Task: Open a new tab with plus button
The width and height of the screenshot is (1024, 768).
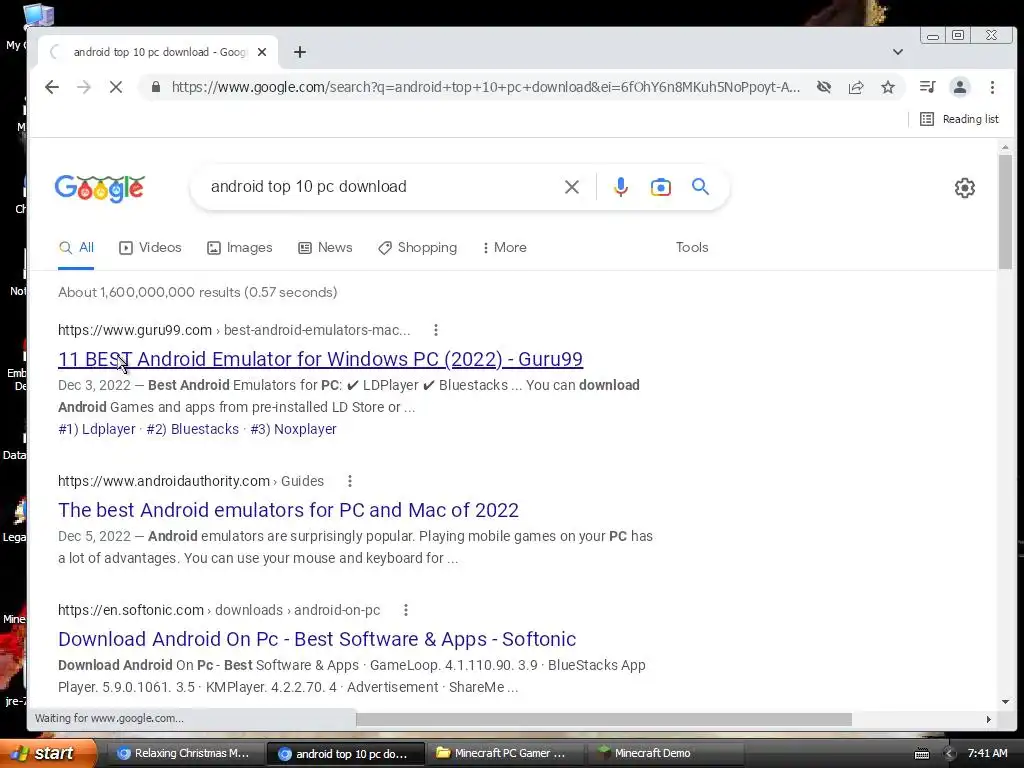Action: [300, 52]
